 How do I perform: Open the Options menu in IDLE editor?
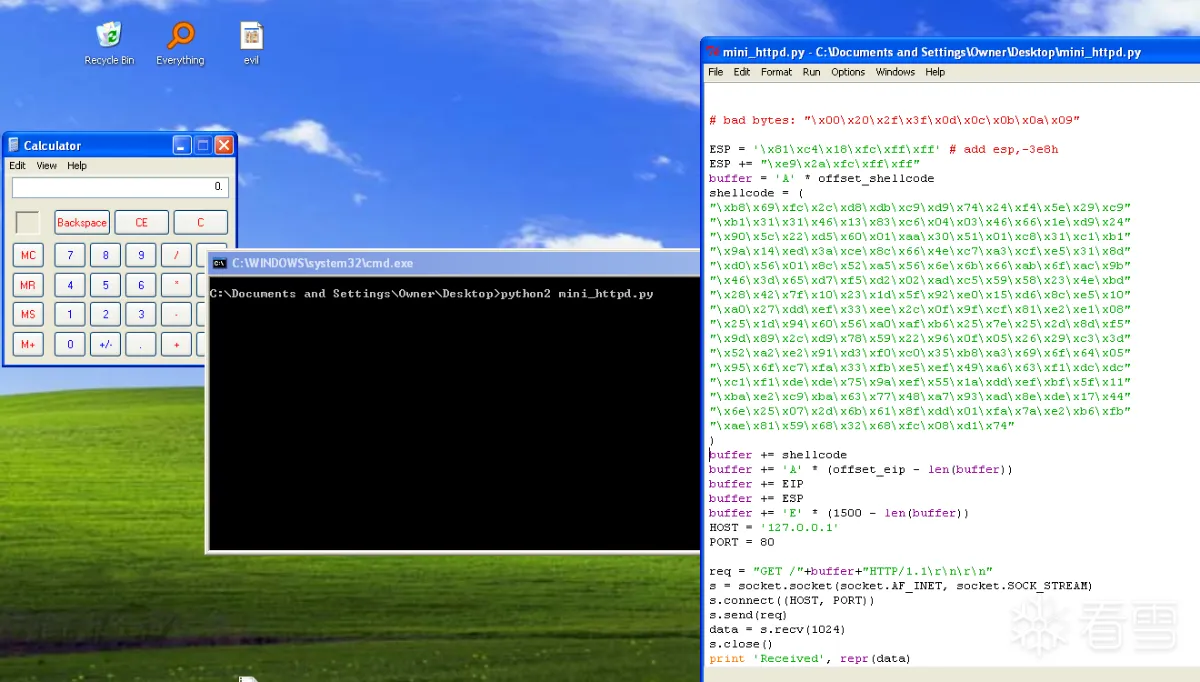[x=848, y=72]
